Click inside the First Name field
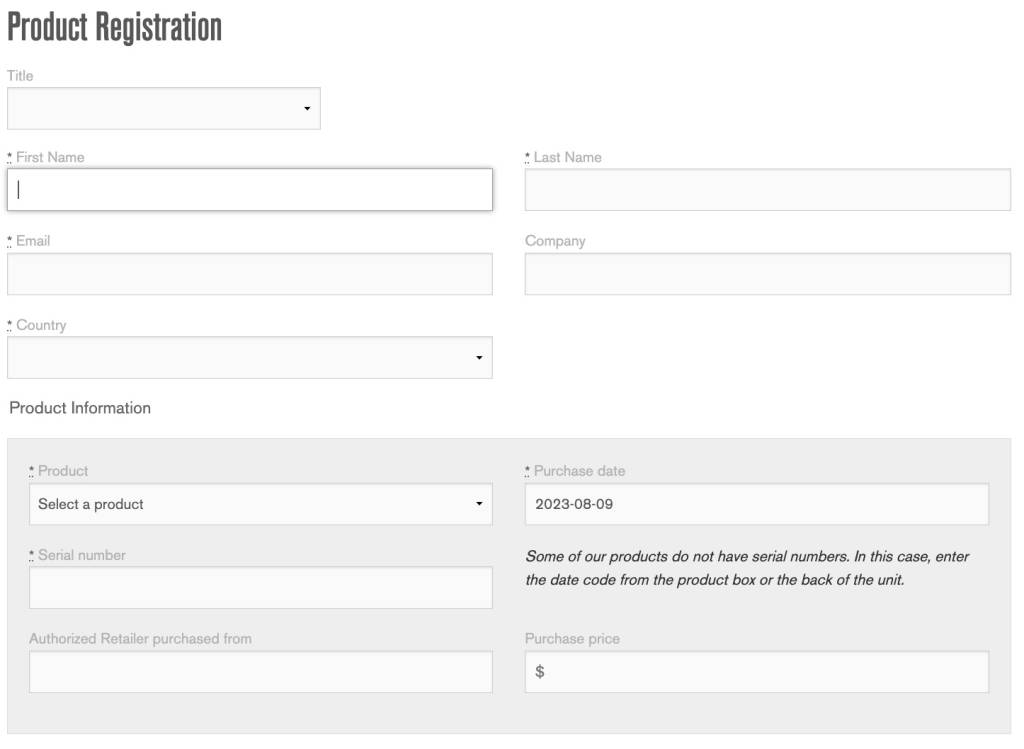Screen dimensions: 1024x749 pos(250,190)
